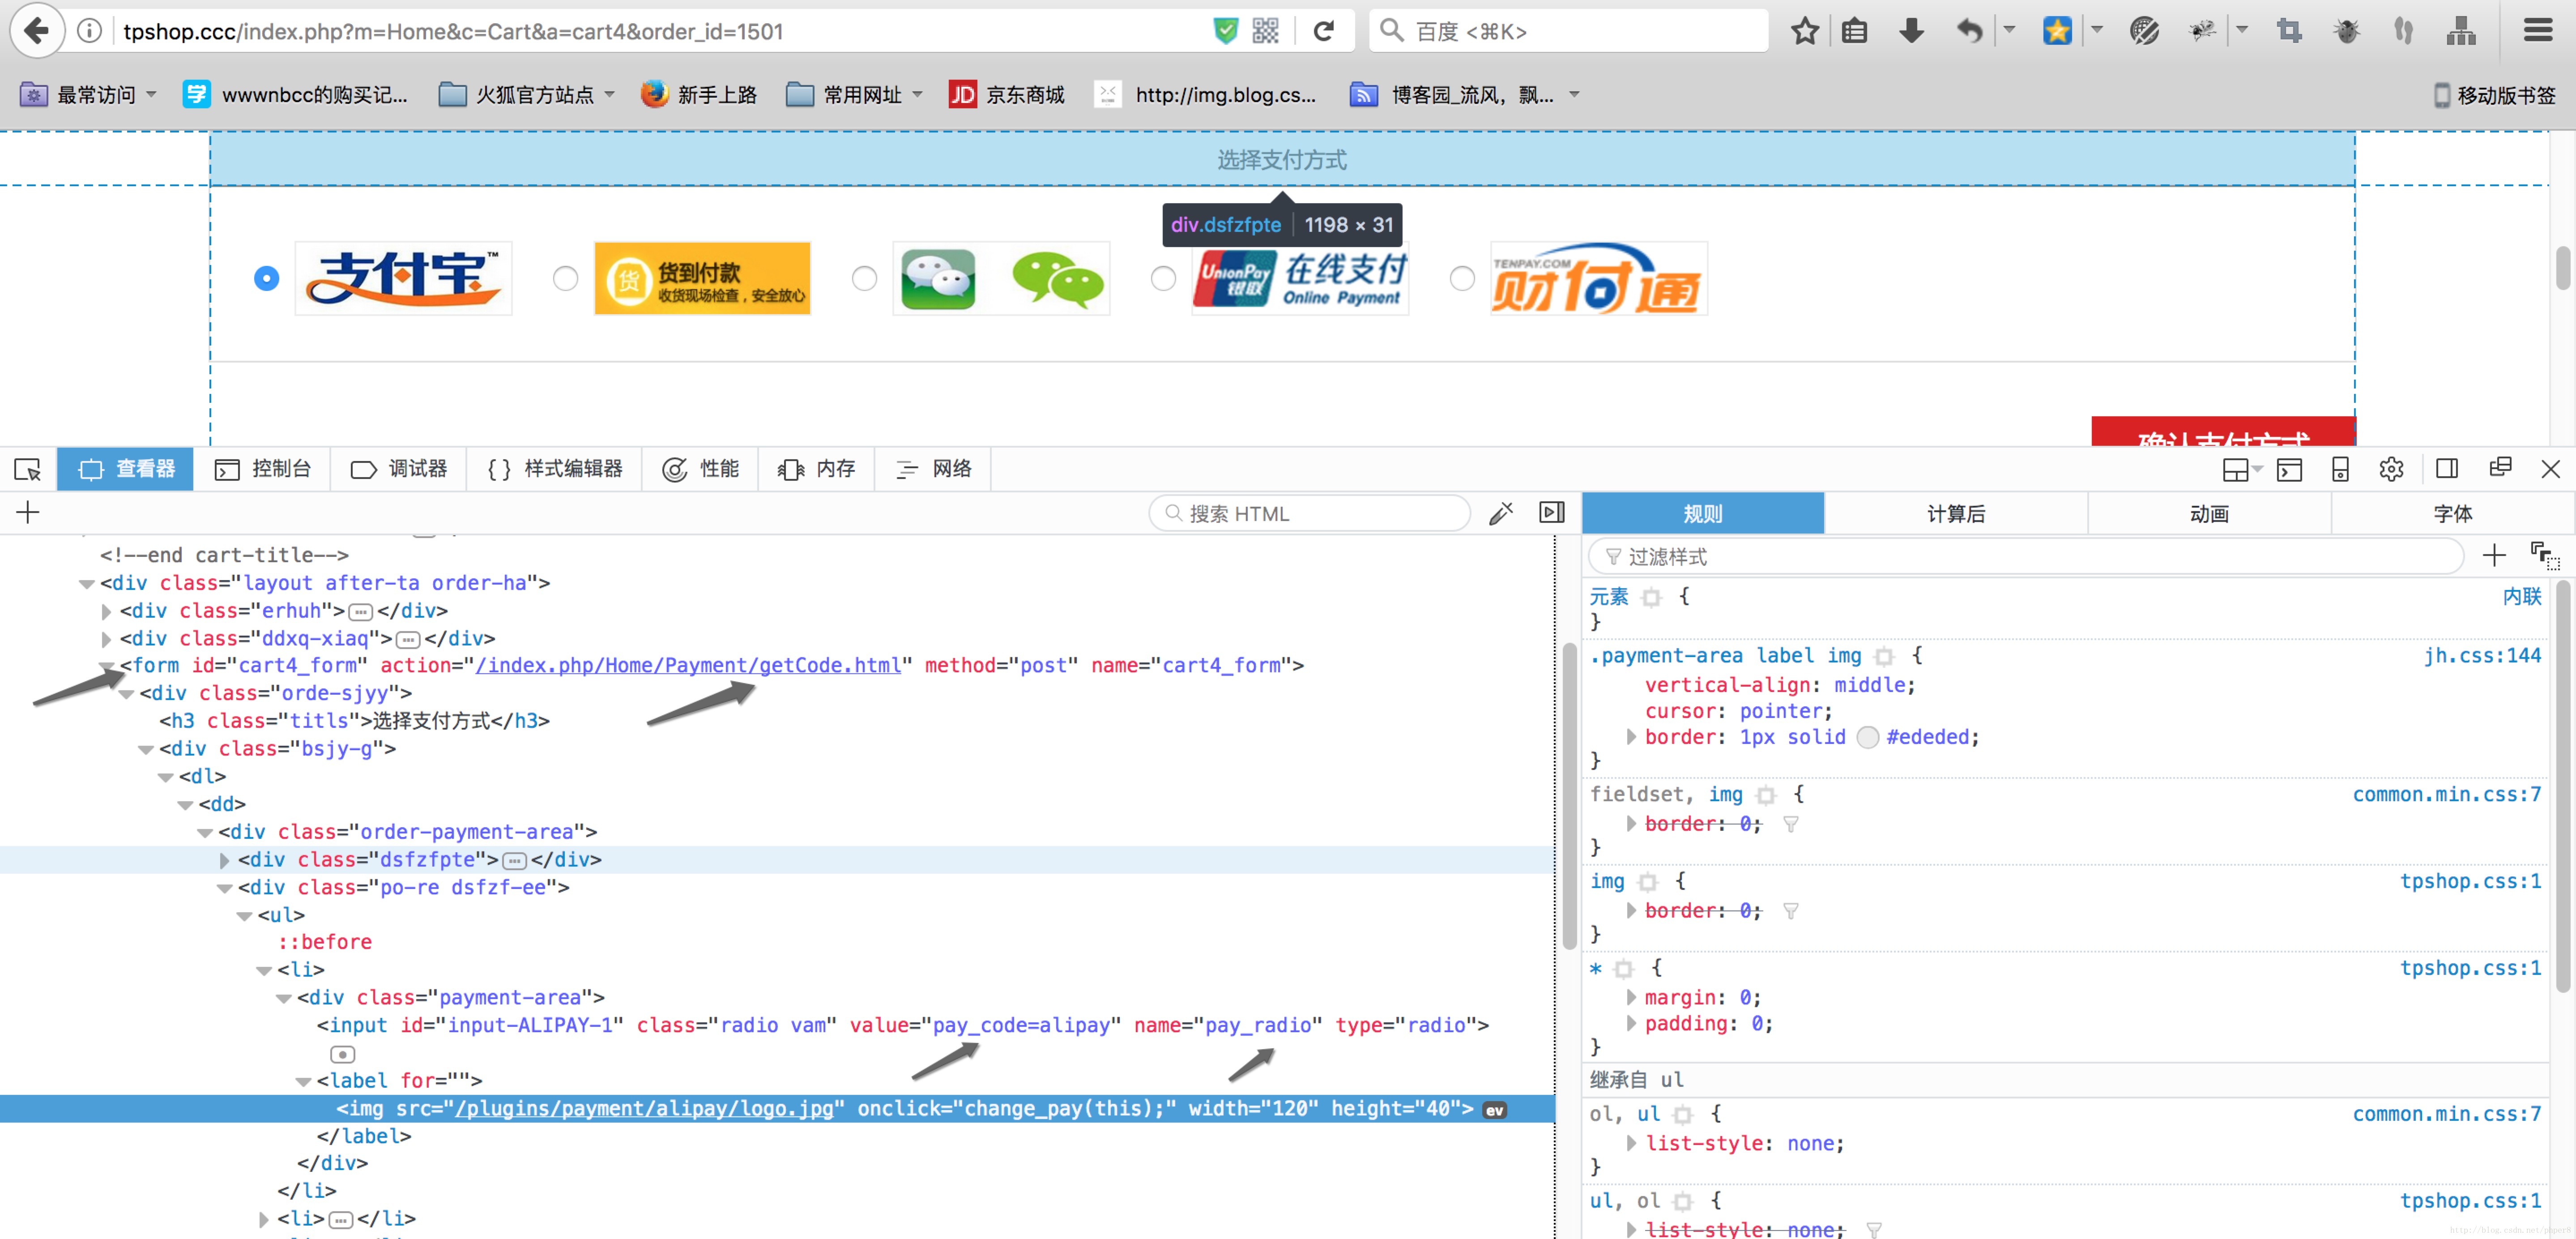Toggle the inspector sidebar pane icon

(x=1551, y=513)
